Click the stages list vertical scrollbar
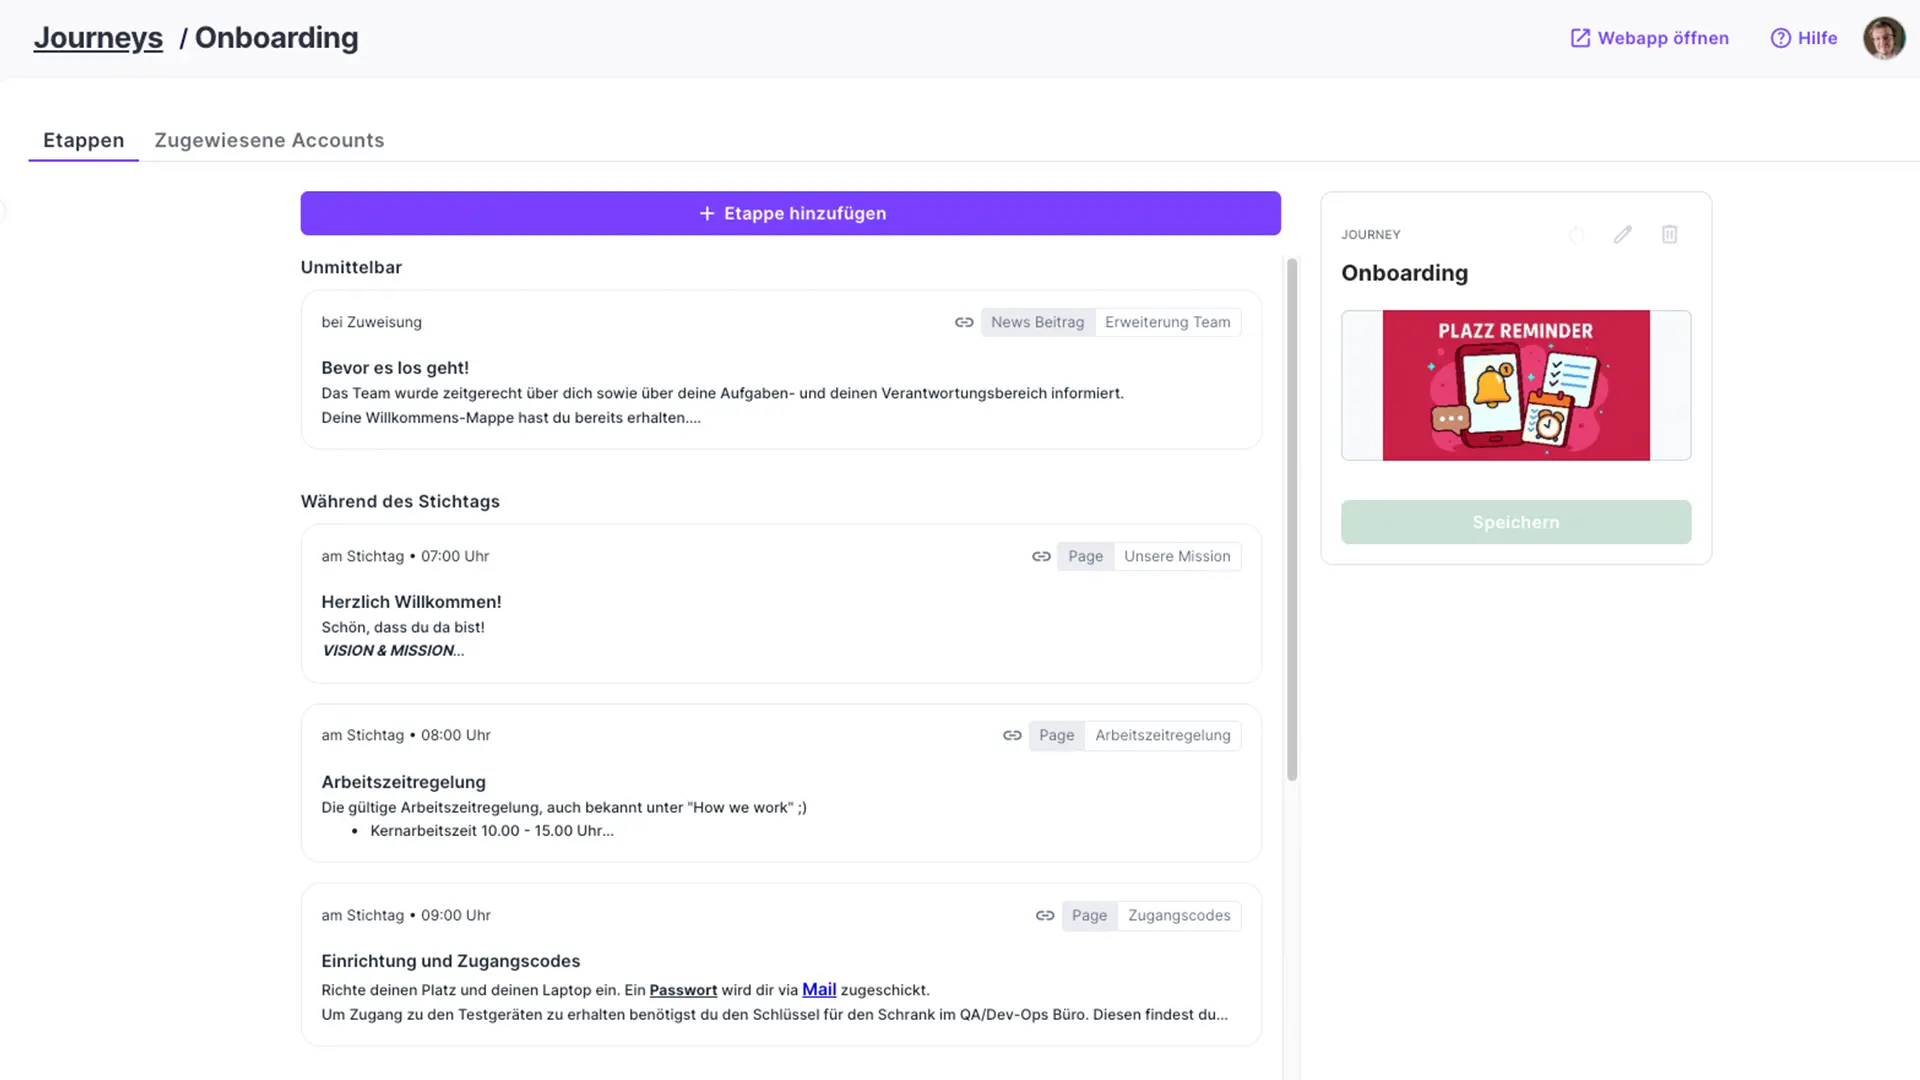This screenshot has width=1920, height=1080. [1291, 520]
